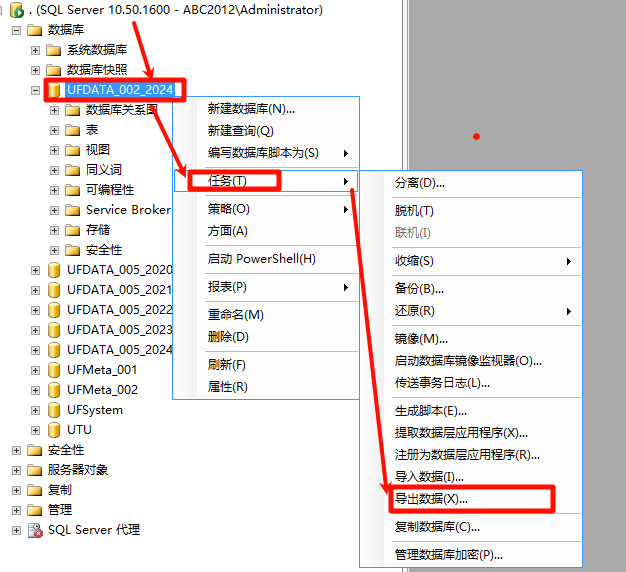Image resolution: width=626 pixels, height=572 pixels.
Task: Click the Service Broker folder icon
Action: coord(73,210)
